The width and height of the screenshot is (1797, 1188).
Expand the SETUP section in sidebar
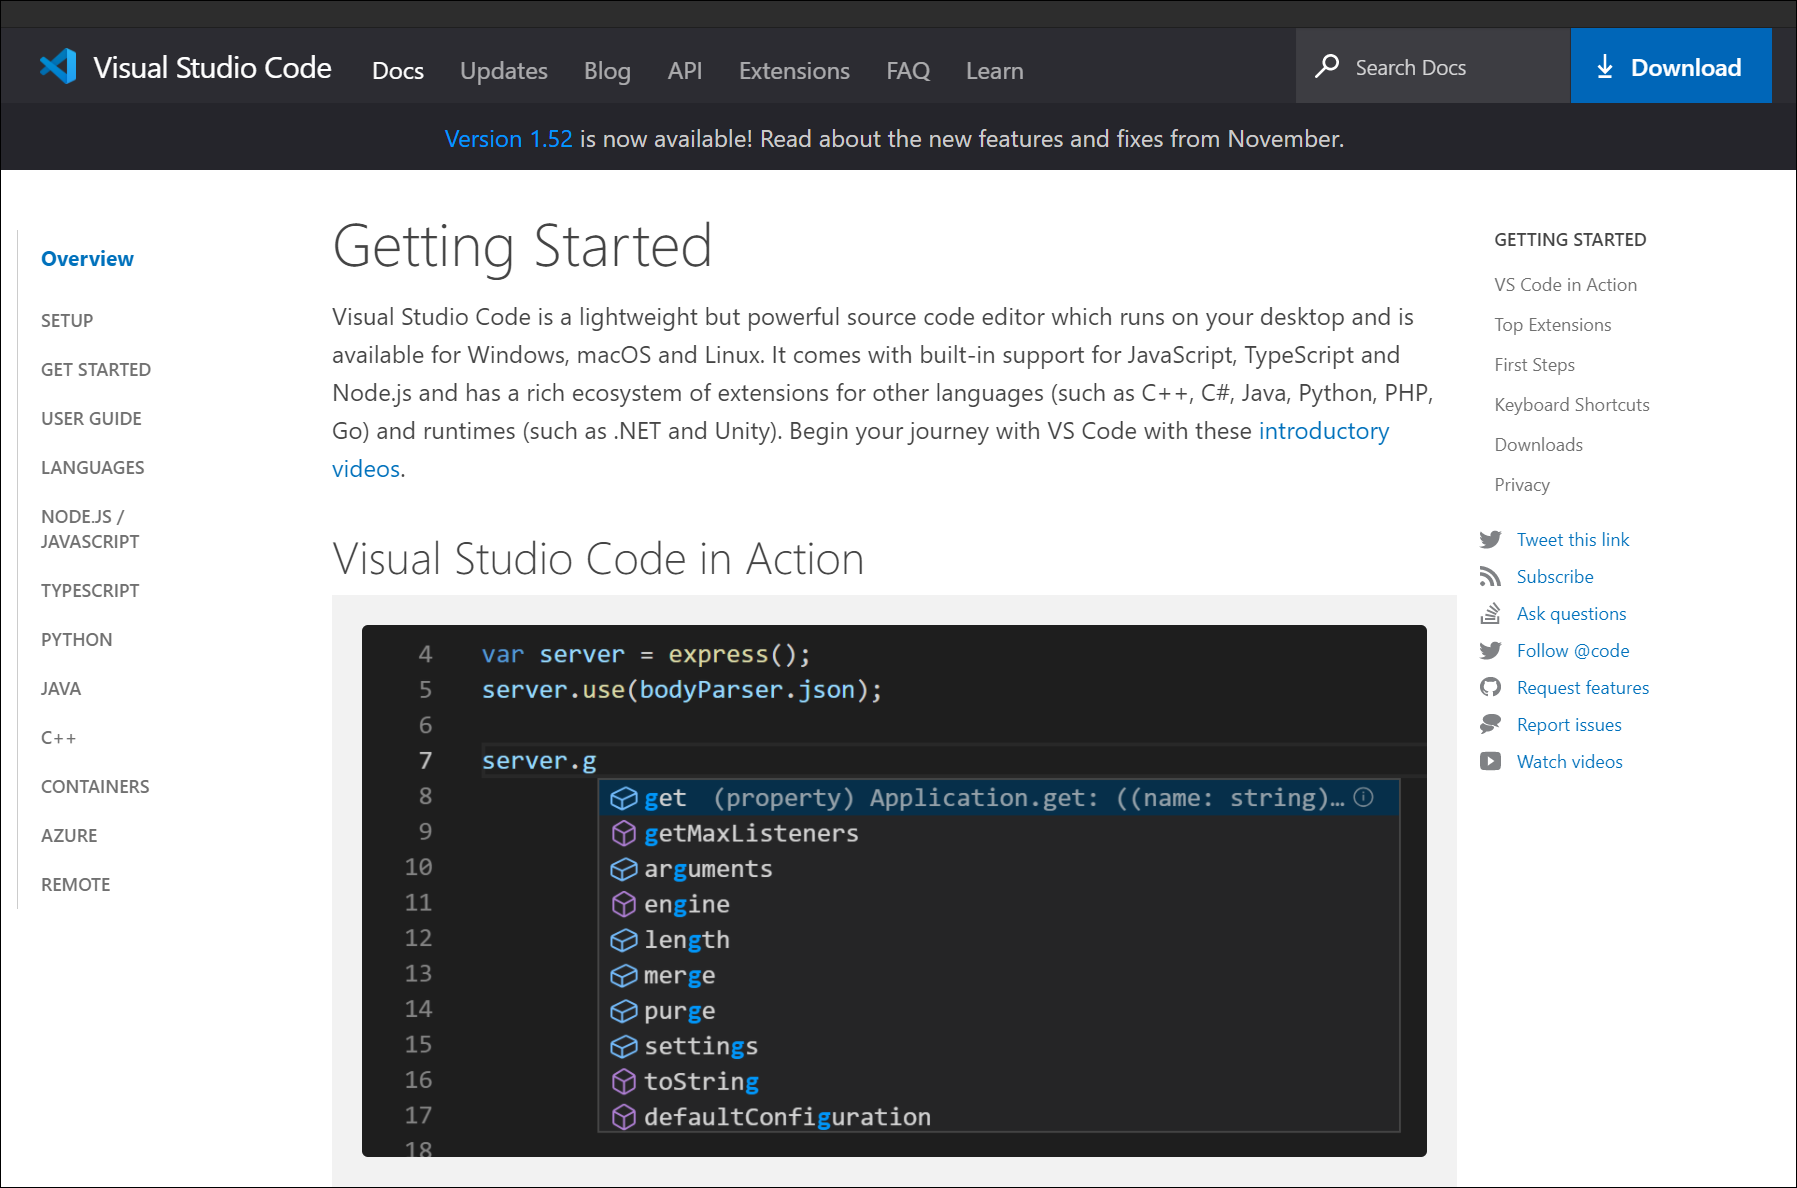(x=67, y=321)
